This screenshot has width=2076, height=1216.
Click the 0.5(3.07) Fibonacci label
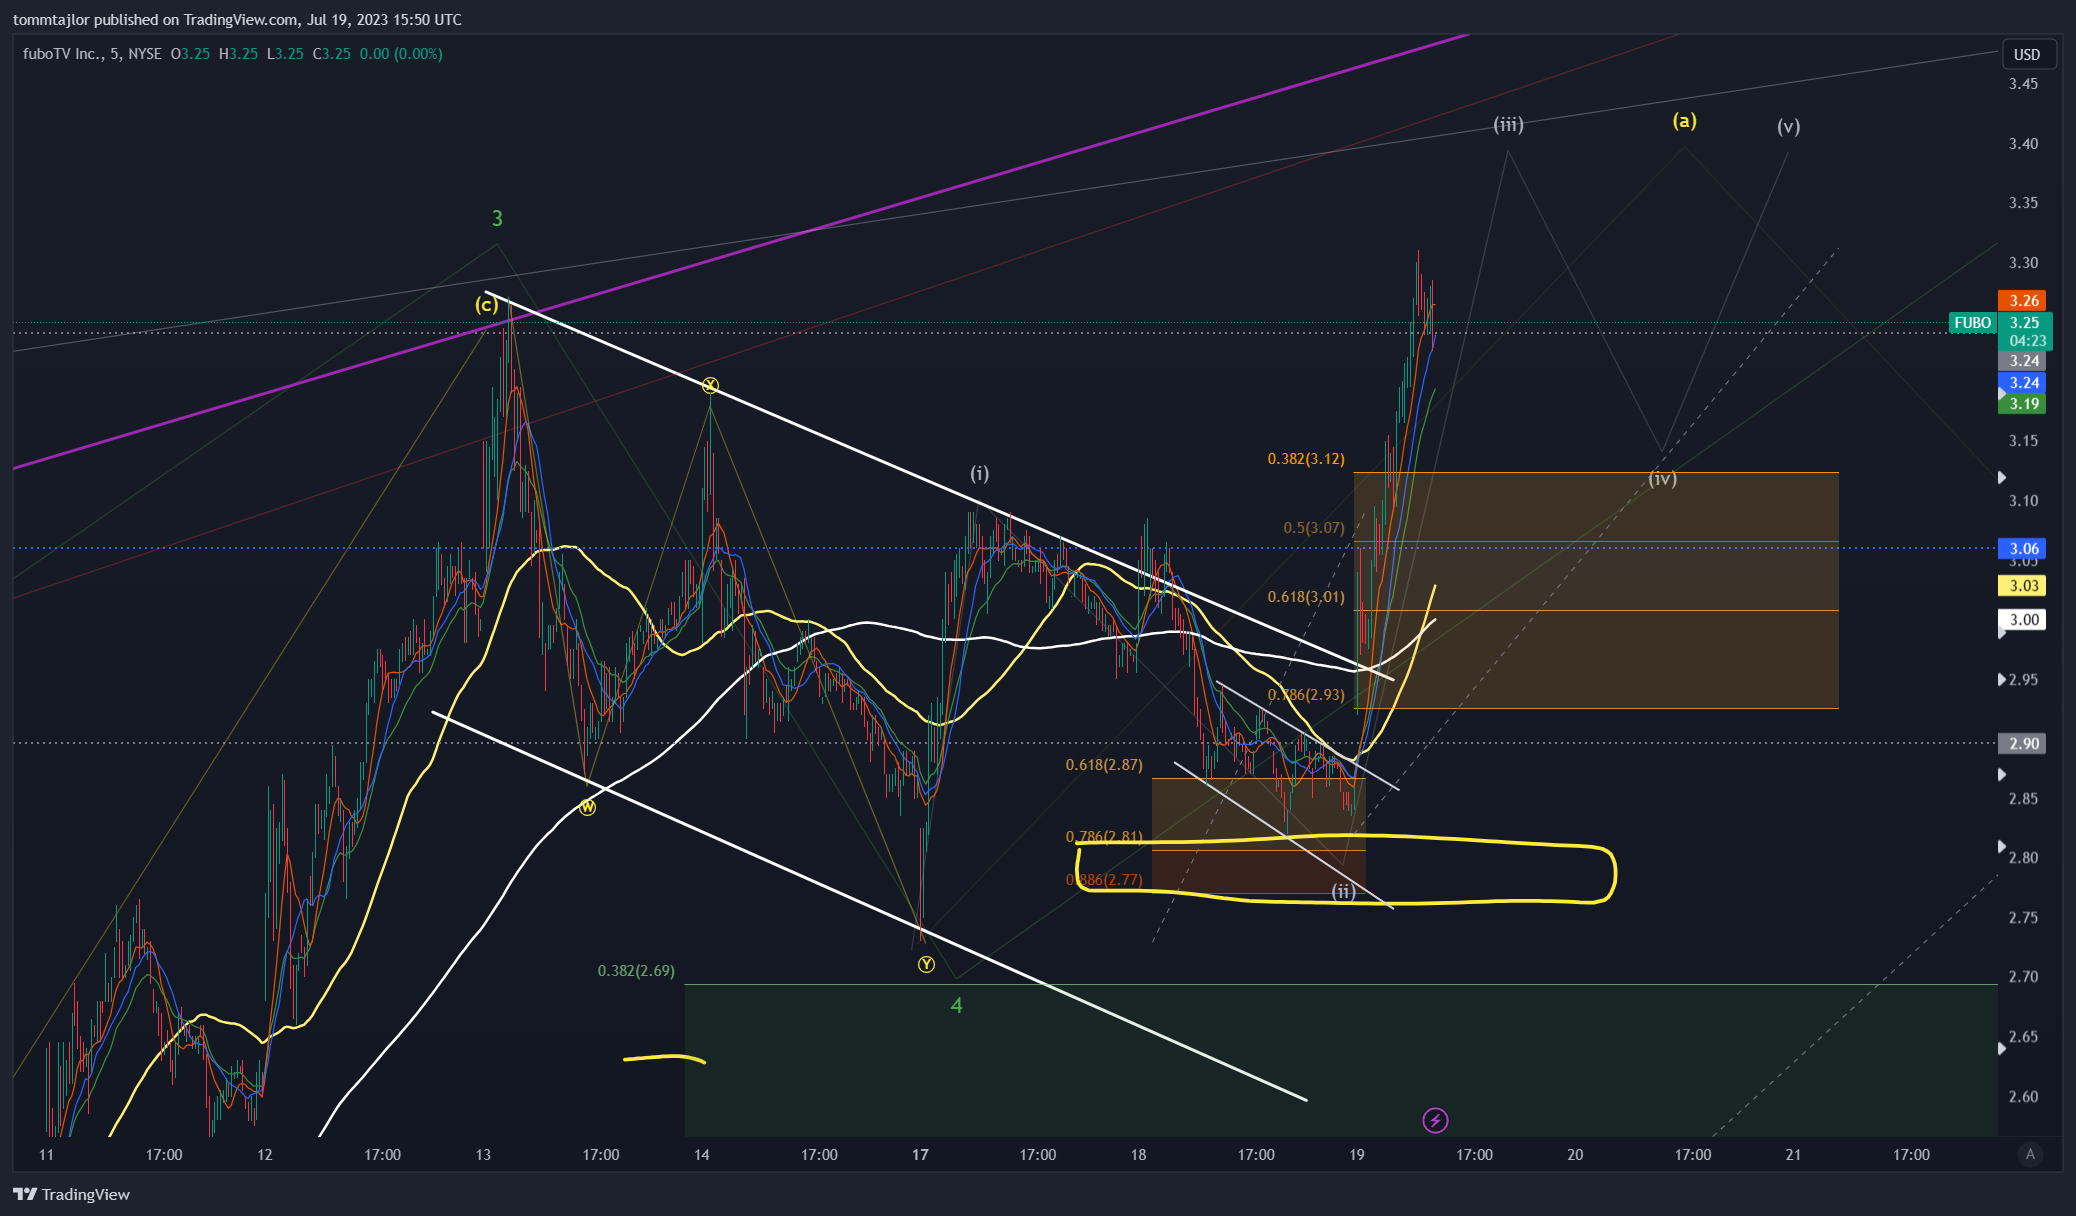pos(1314,528)
